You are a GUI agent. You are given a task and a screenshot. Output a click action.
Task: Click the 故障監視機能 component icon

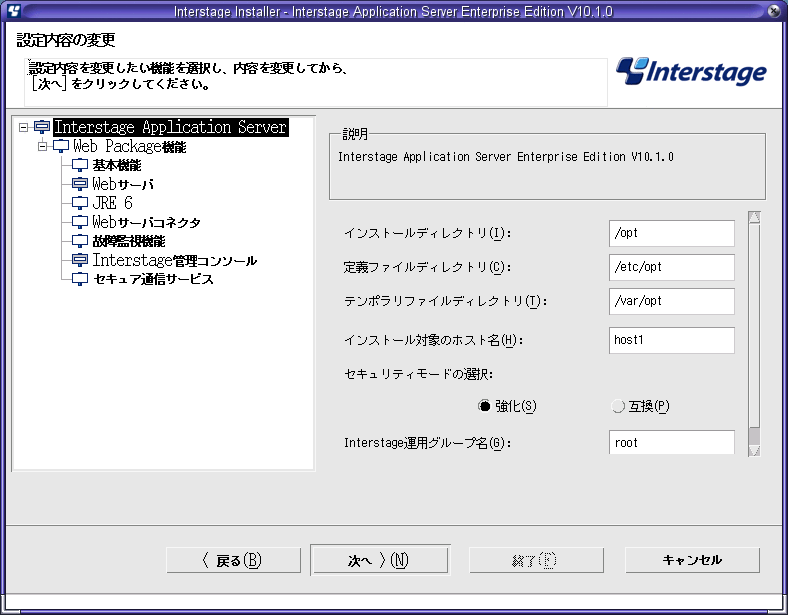(80, 241)
